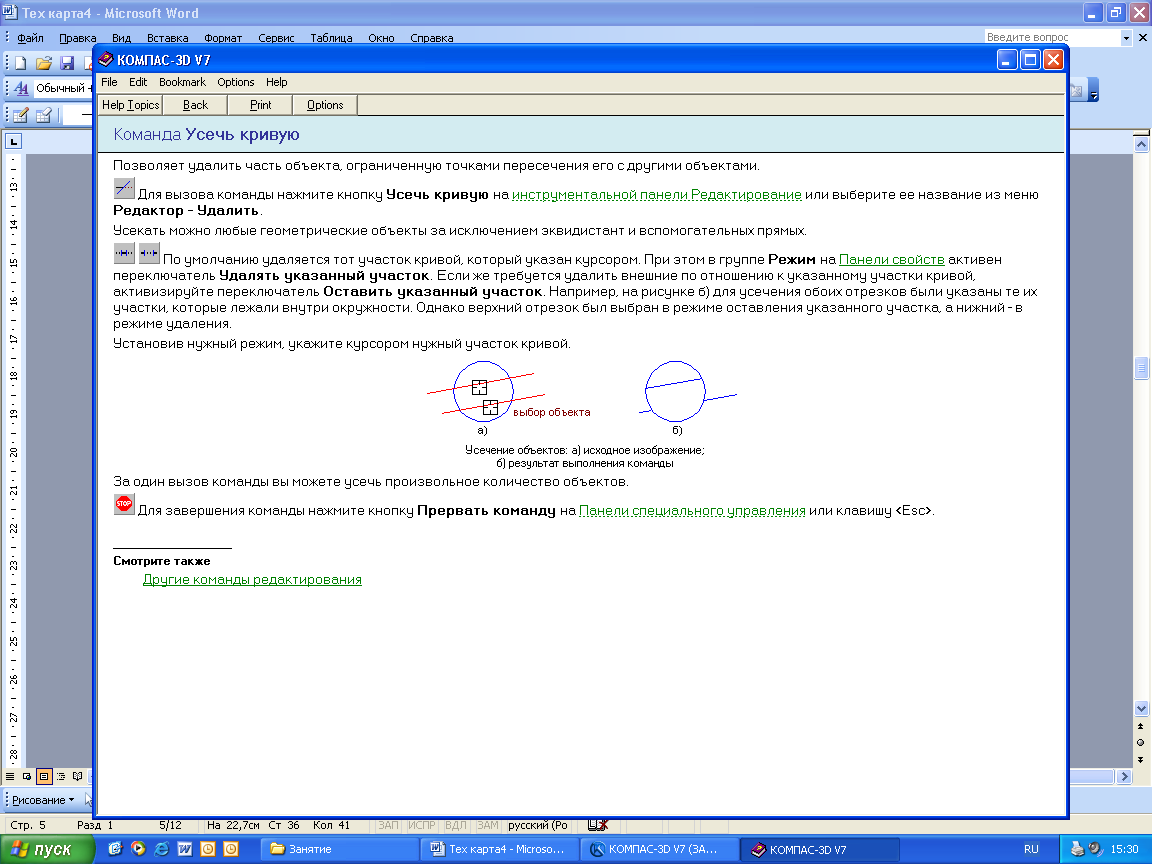The width and height of the screenshot is (1152, 864).
Task: Toggle ЗАП macro recording indicator in status bar
Action: (389, 825)
